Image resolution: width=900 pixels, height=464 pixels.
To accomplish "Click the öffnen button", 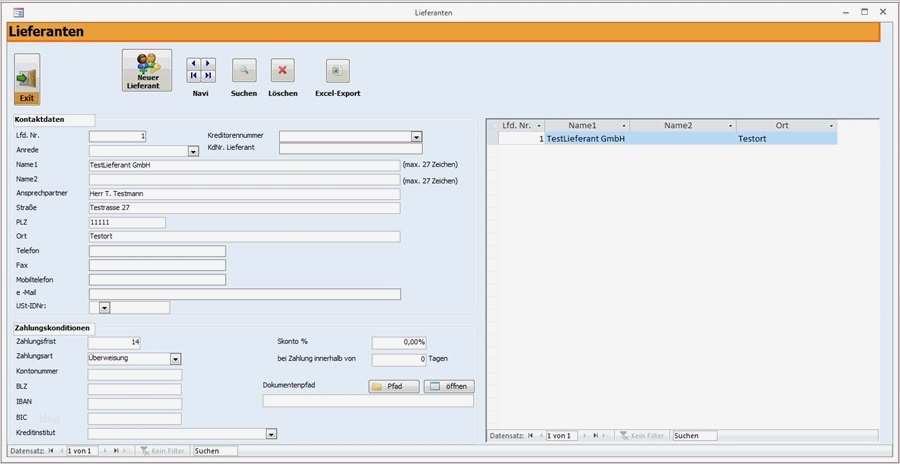I will coord(449,386).
